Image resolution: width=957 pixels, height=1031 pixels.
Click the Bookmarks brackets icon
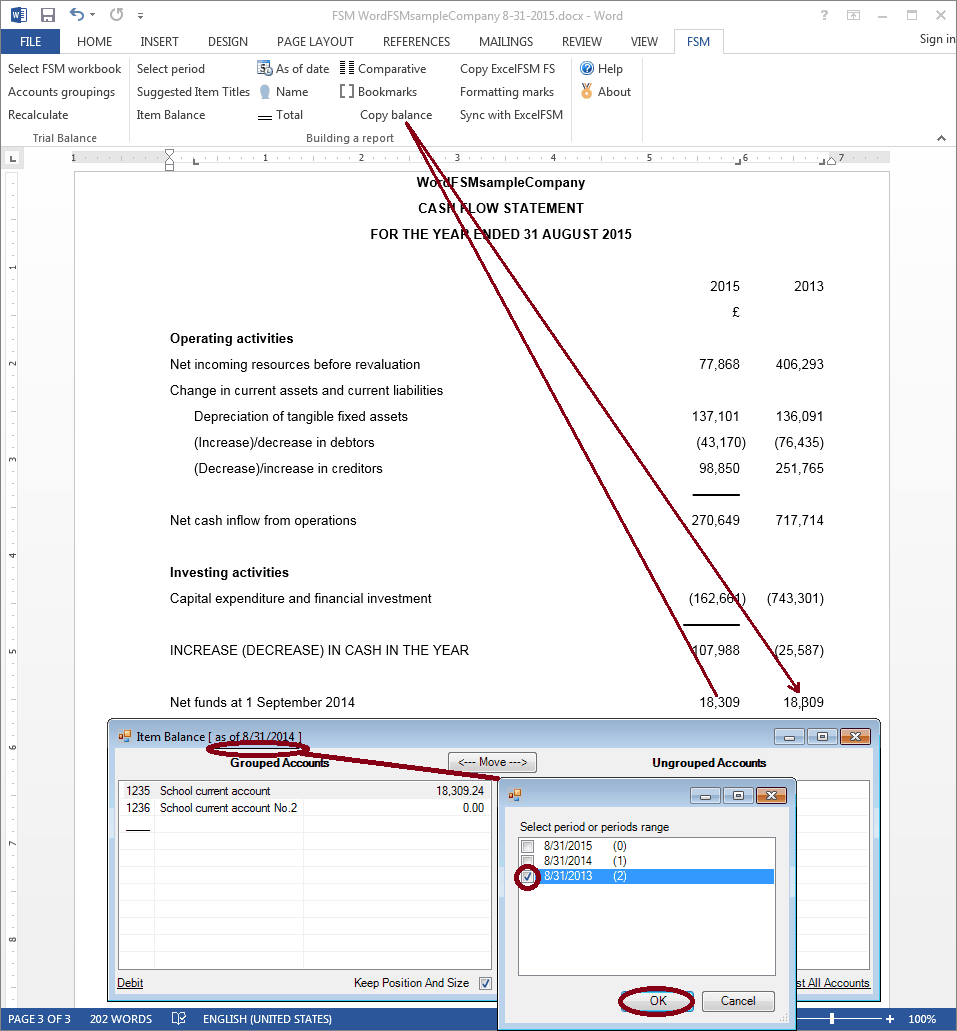pyautogui.click(x=347, y=91)
